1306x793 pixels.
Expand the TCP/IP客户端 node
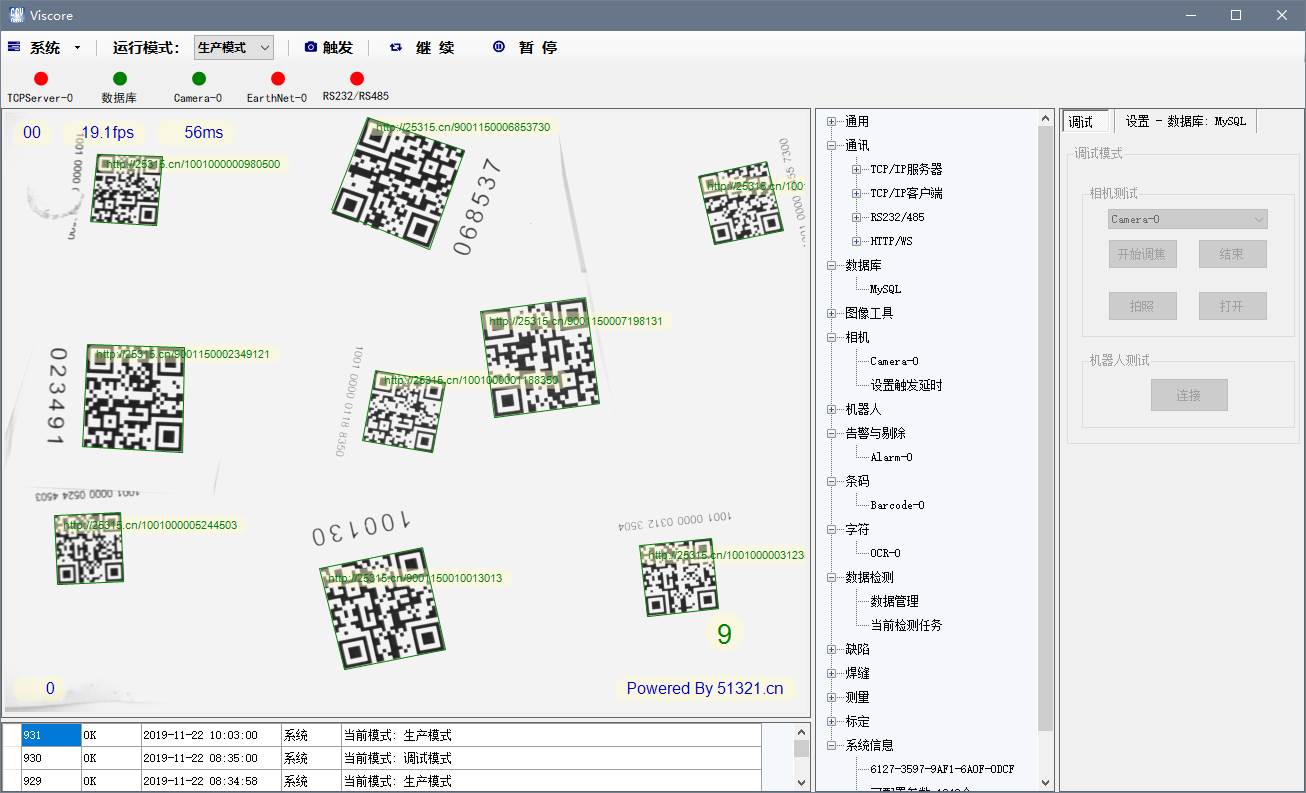856,193
